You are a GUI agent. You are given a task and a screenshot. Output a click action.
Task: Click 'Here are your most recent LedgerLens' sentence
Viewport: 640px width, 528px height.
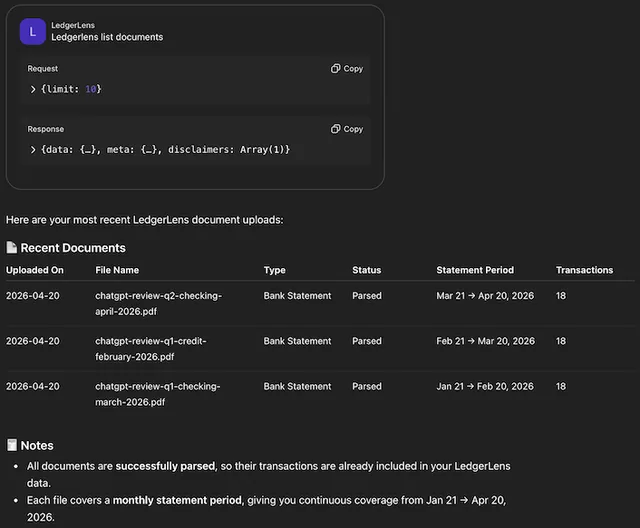144,220
